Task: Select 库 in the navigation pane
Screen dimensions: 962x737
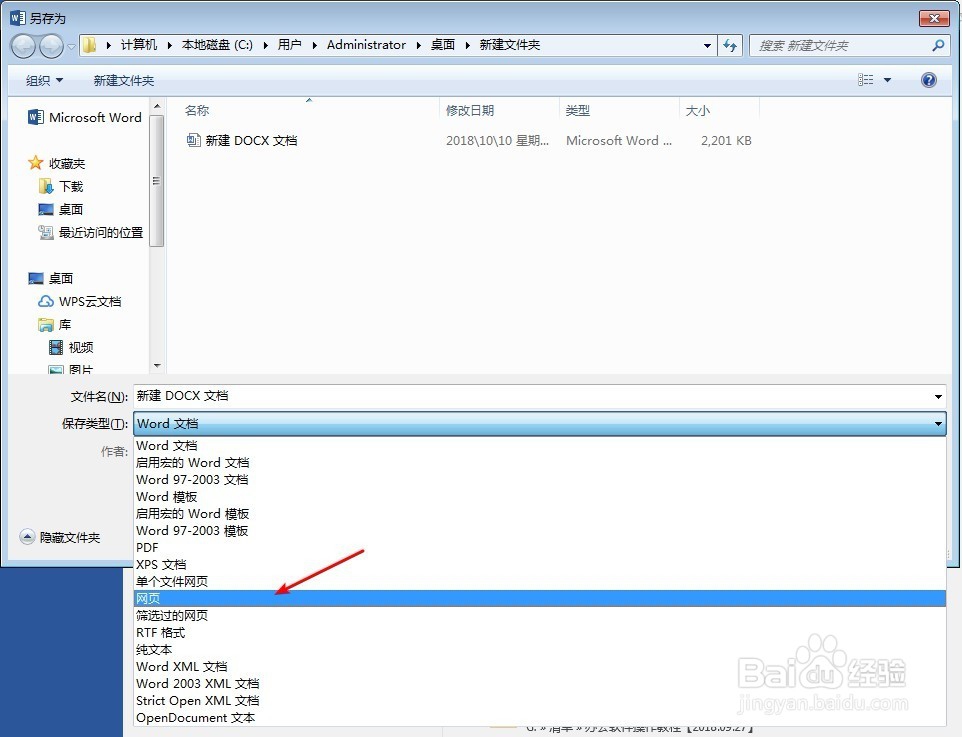Action: (55, 325)
